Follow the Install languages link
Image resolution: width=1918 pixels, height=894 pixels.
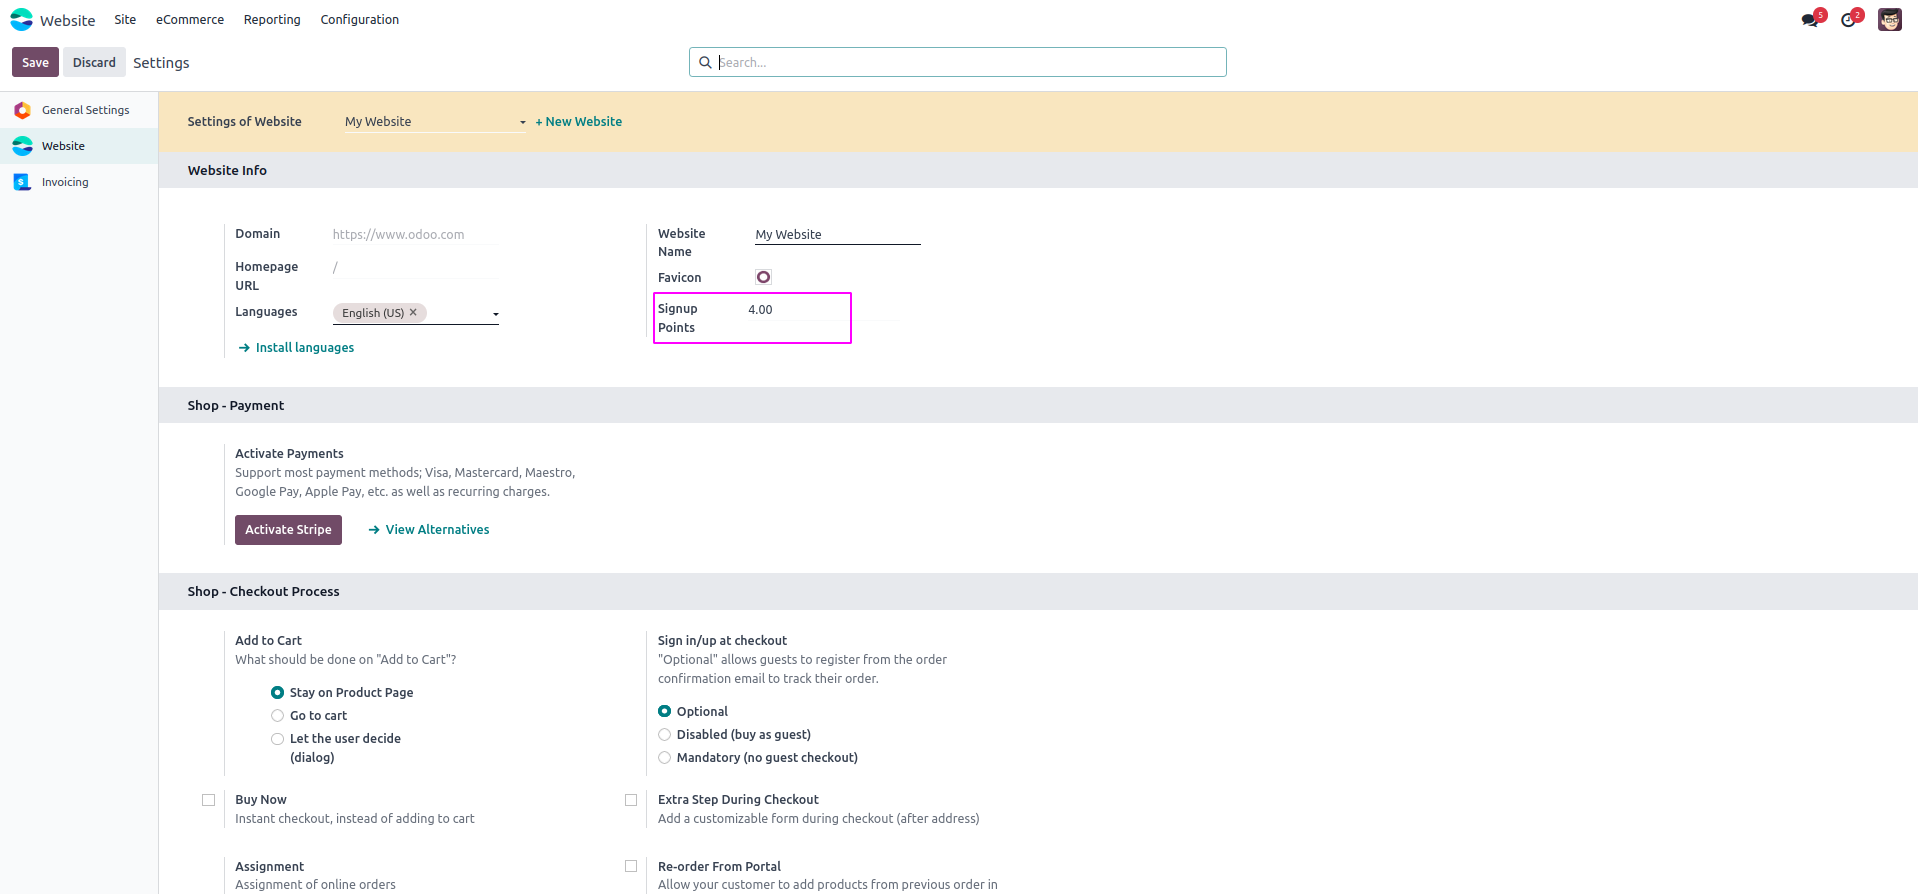[304, 348]
